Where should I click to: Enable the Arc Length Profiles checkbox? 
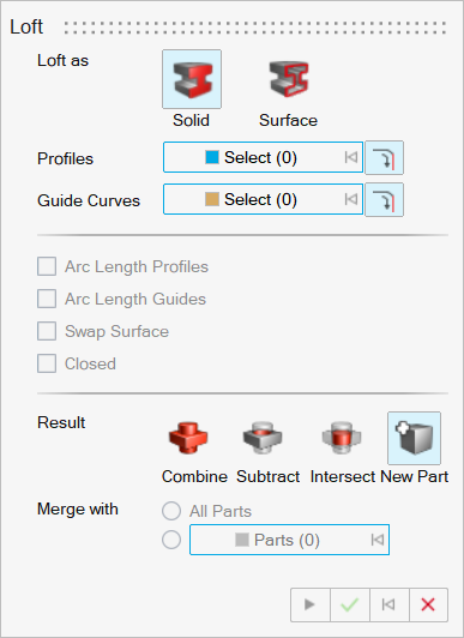coord(47,267)
